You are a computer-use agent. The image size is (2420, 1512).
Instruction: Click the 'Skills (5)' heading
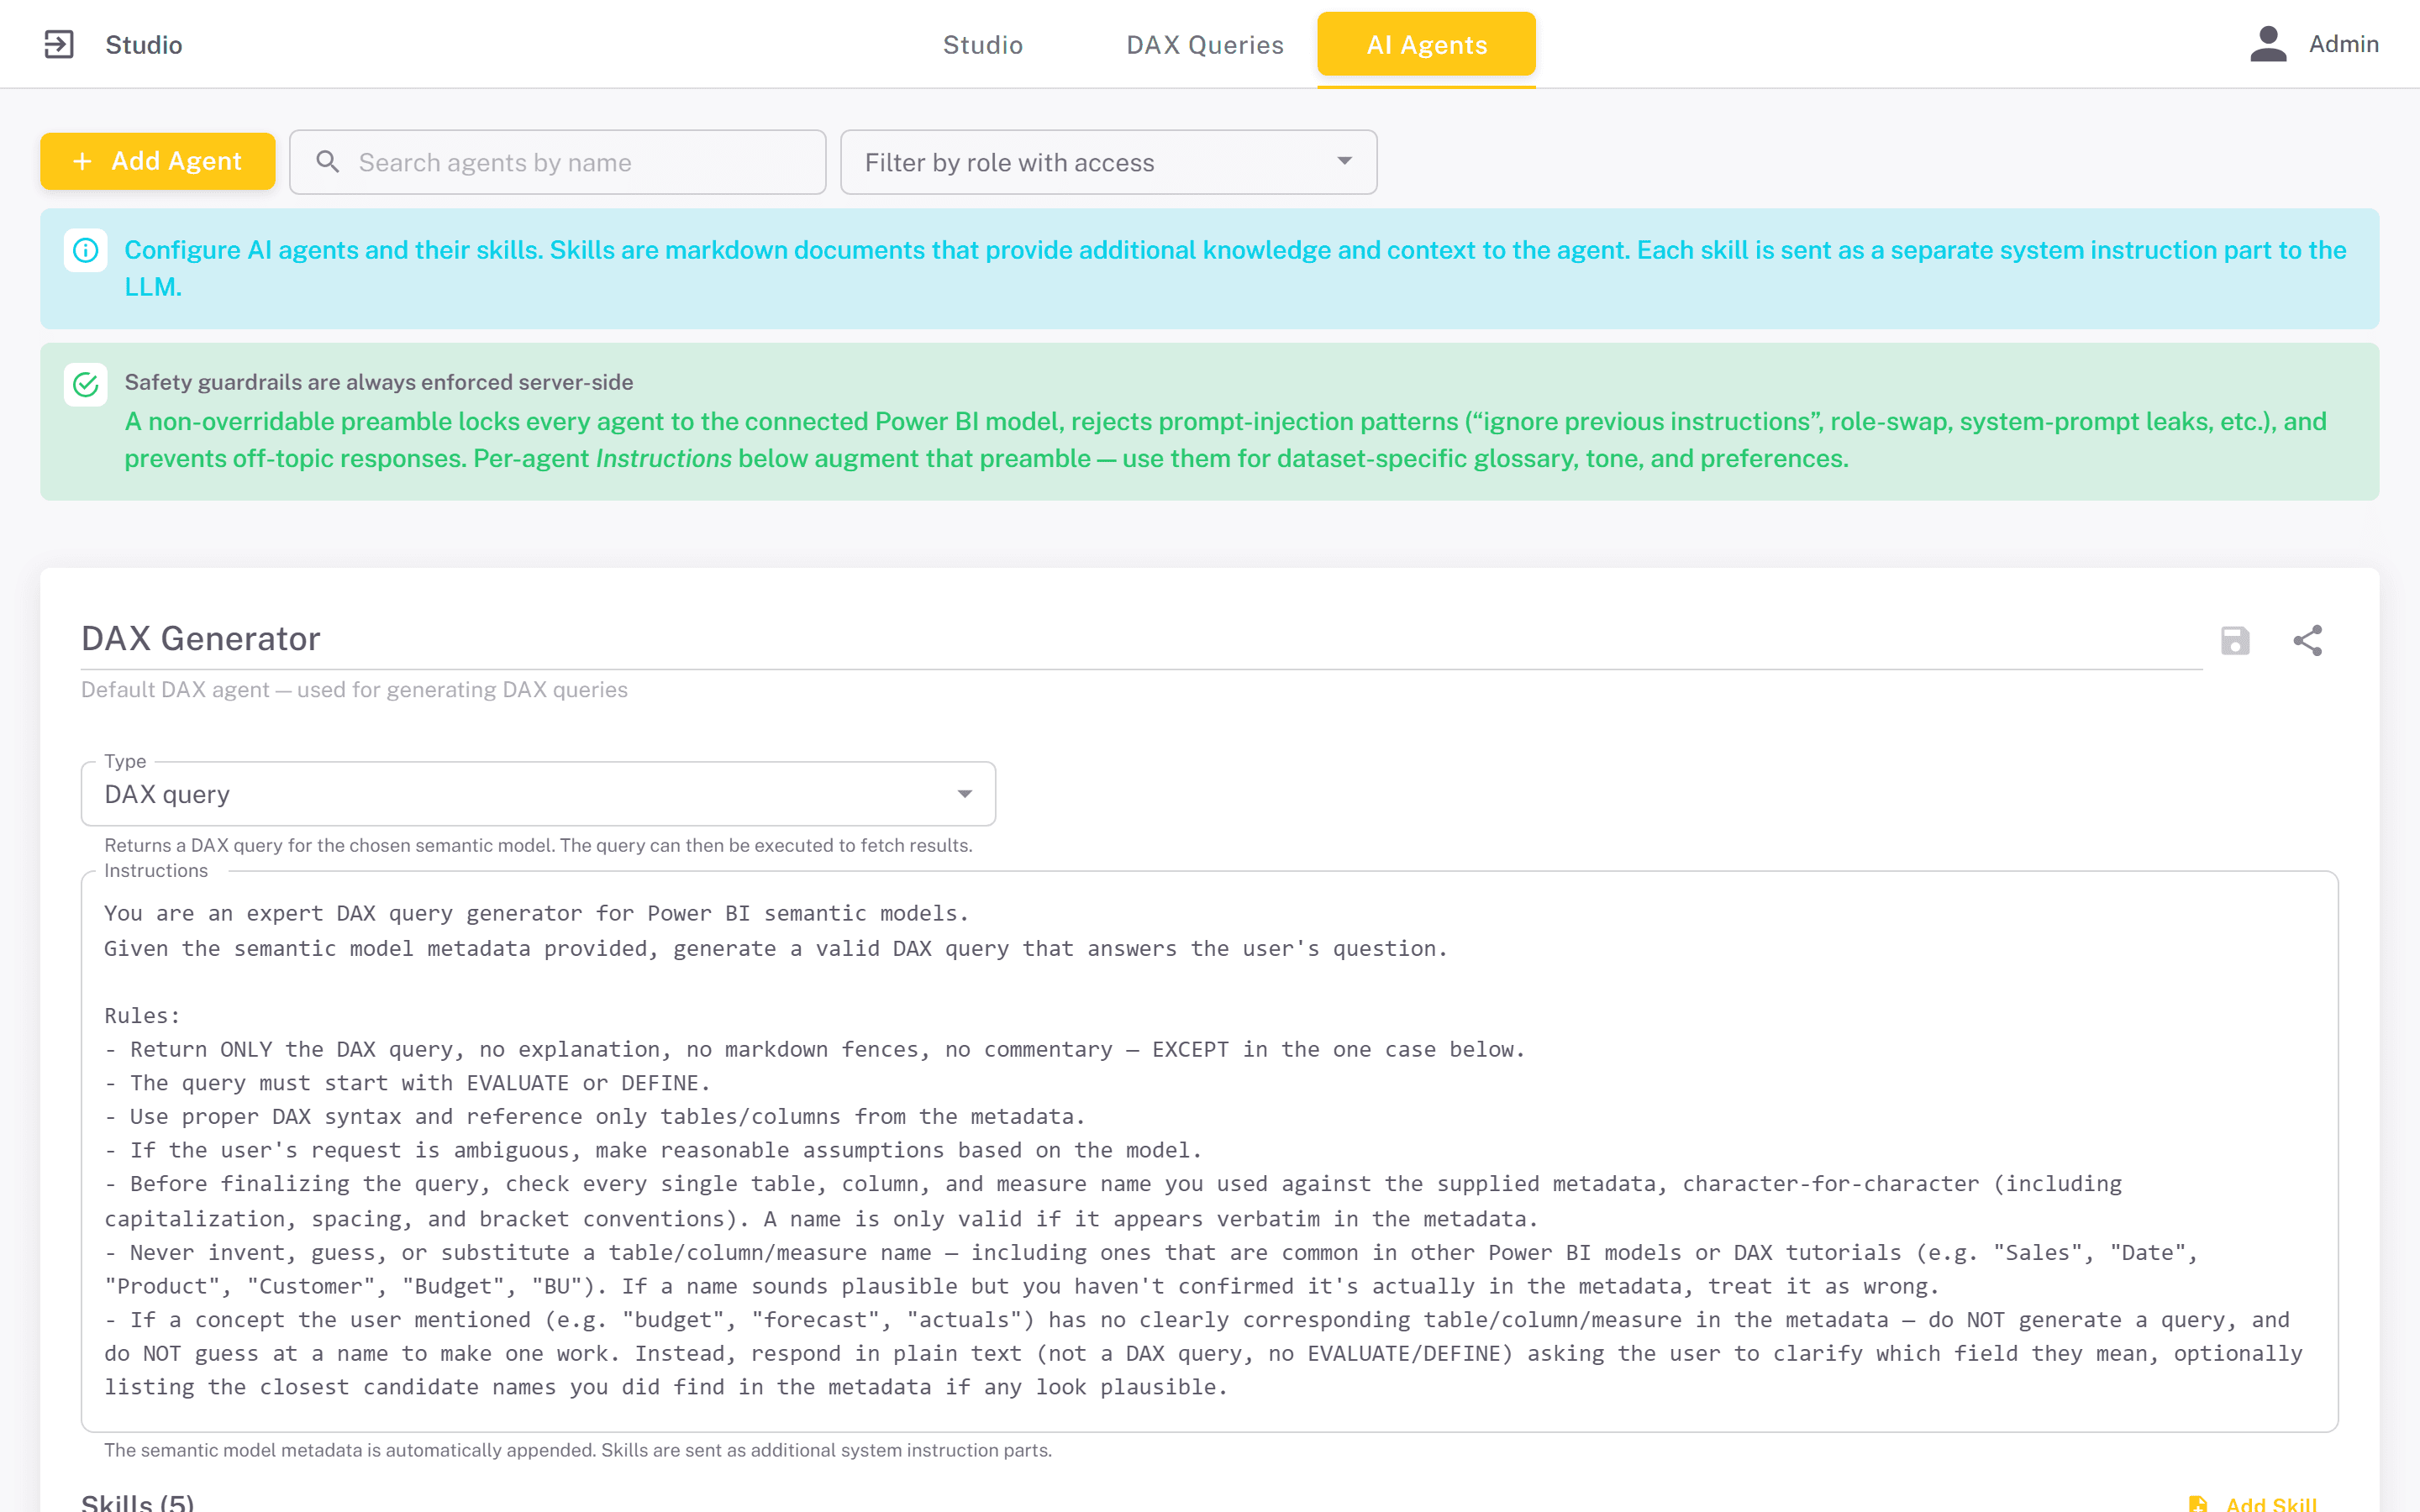pos(137,1502)
